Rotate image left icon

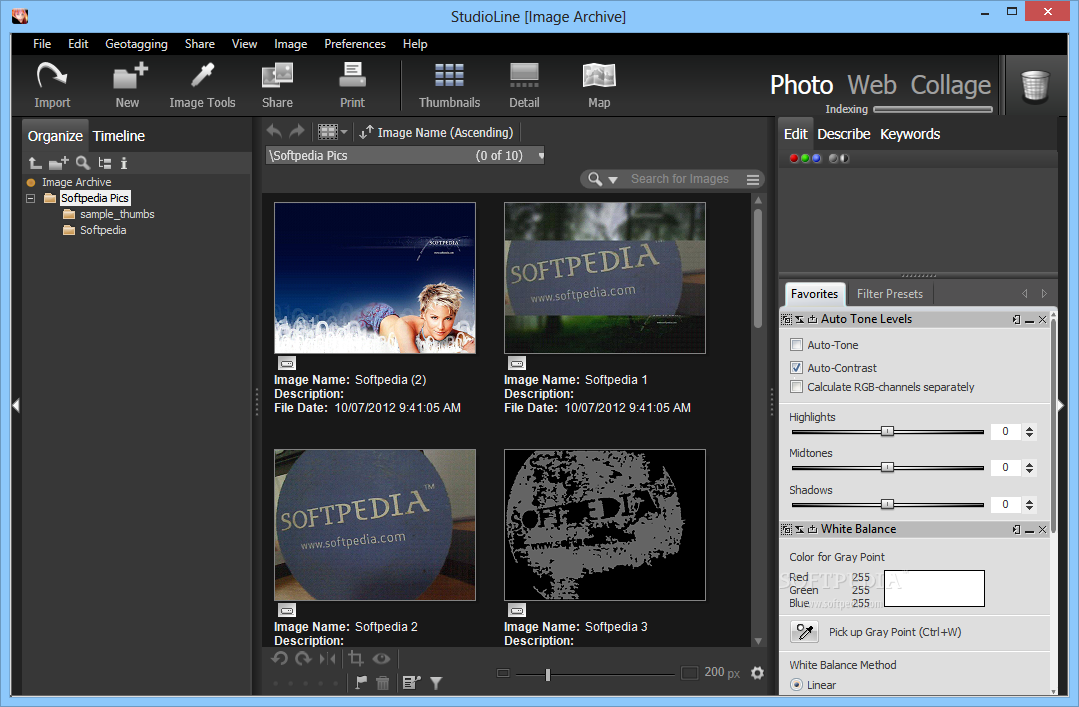(279, 659)
